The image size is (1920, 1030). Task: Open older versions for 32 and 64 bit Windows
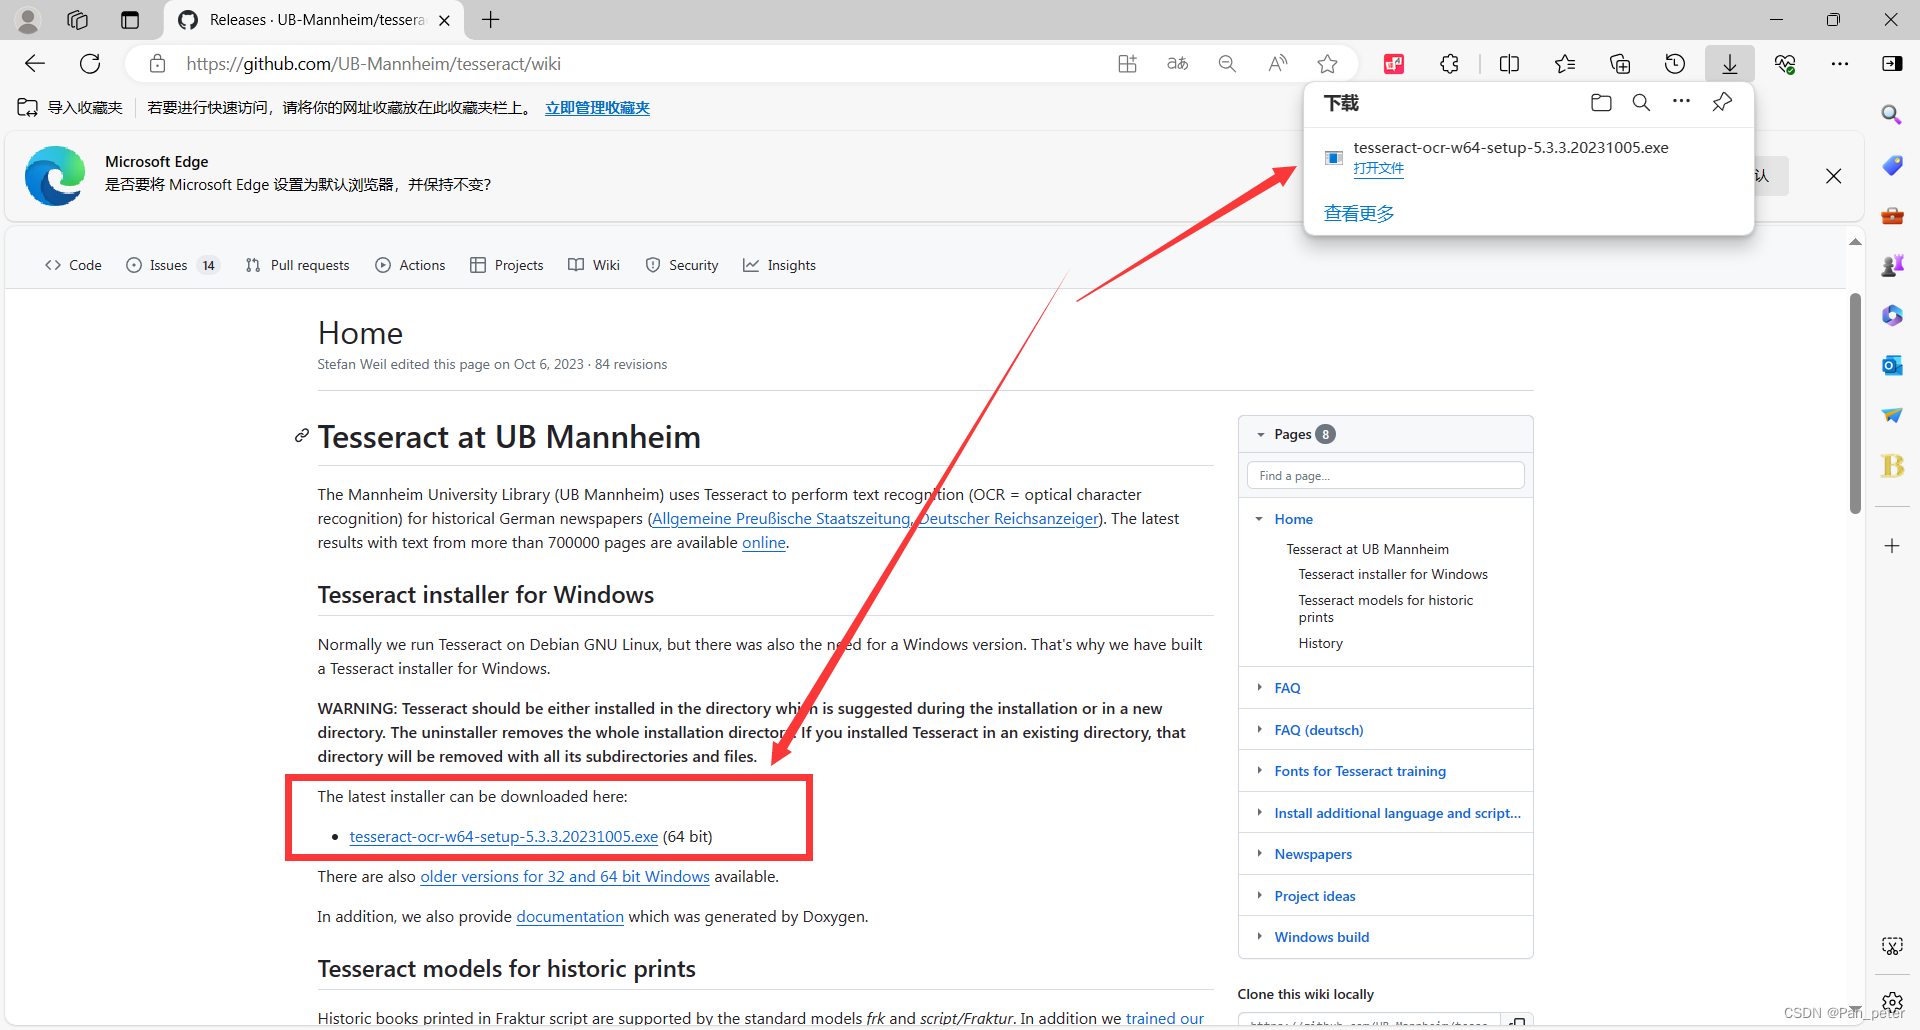tap(565, 876)
